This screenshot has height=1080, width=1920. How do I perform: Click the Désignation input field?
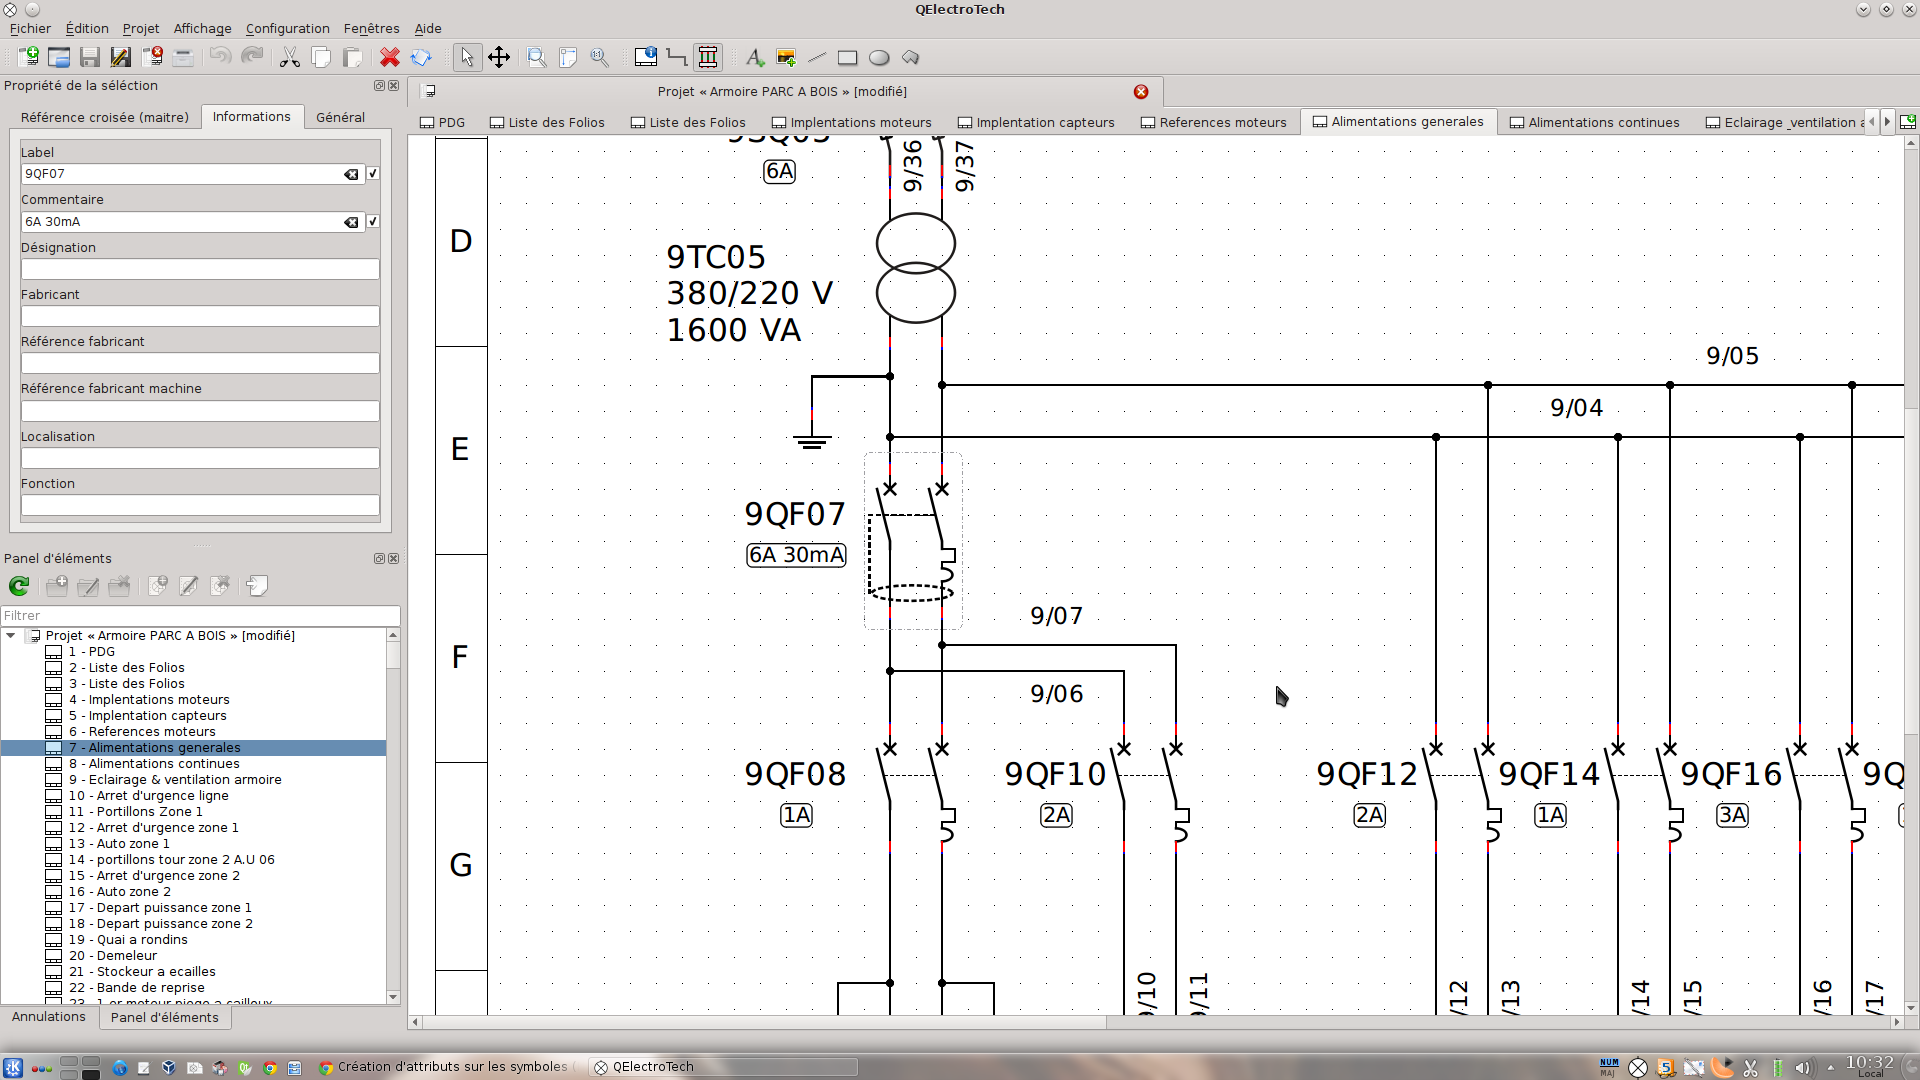[x=200, y=269]
